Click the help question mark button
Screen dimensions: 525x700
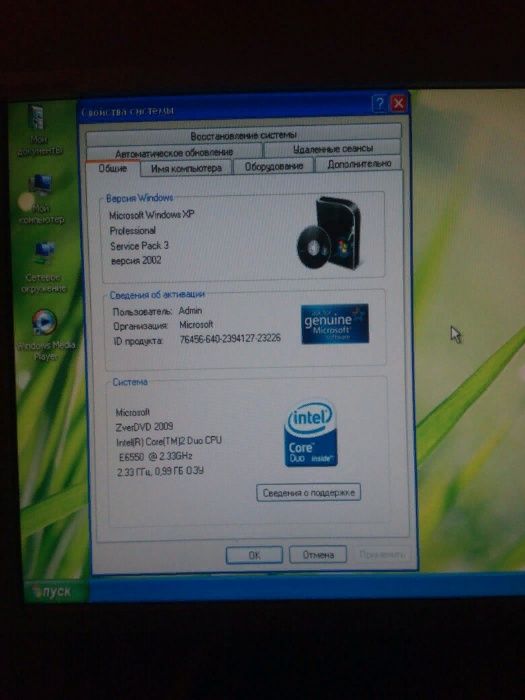[379, 104]
